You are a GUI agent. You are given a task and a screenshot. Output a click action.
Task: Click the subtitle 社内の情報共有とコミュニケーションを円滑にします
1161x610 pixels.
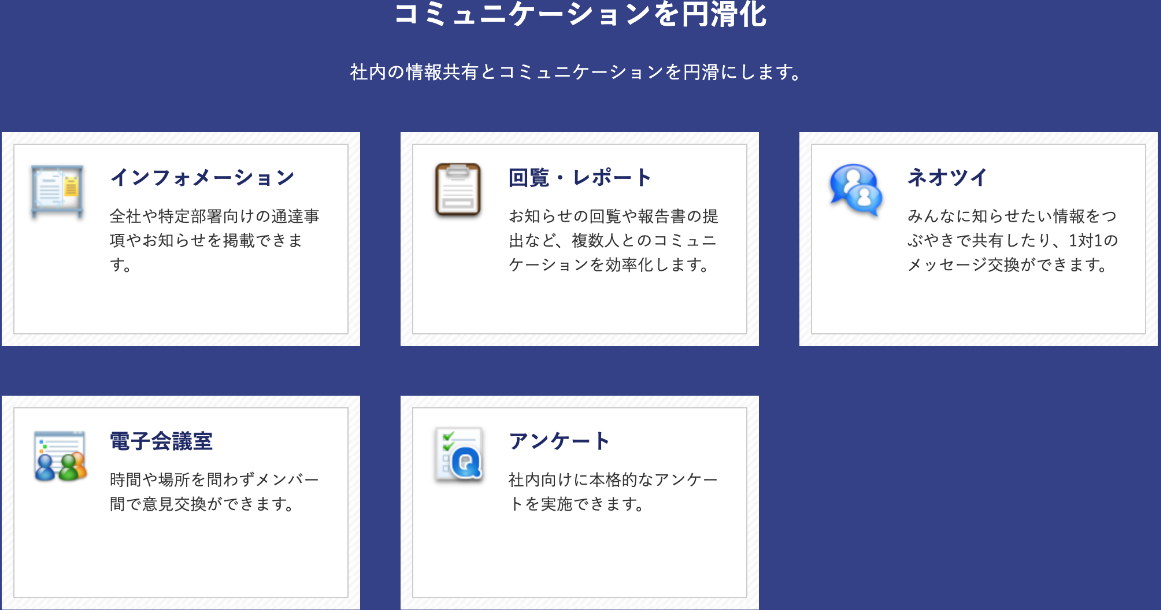pos(577,73)
